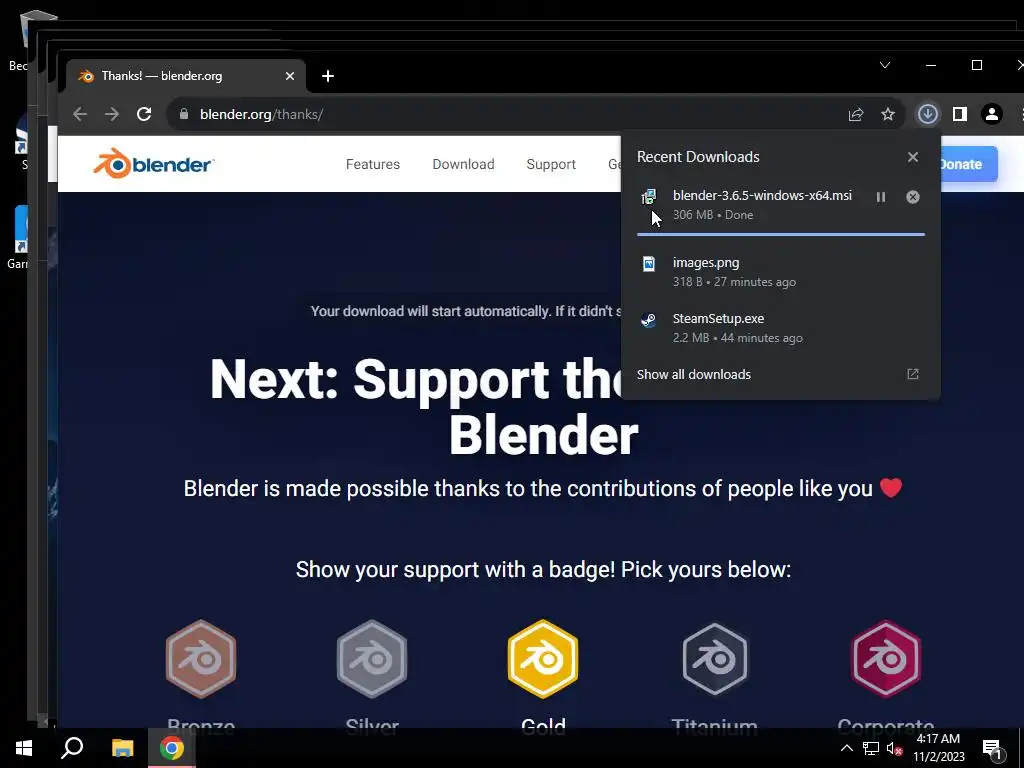
Task: Open the Support menu item
Action: (551, 164)
